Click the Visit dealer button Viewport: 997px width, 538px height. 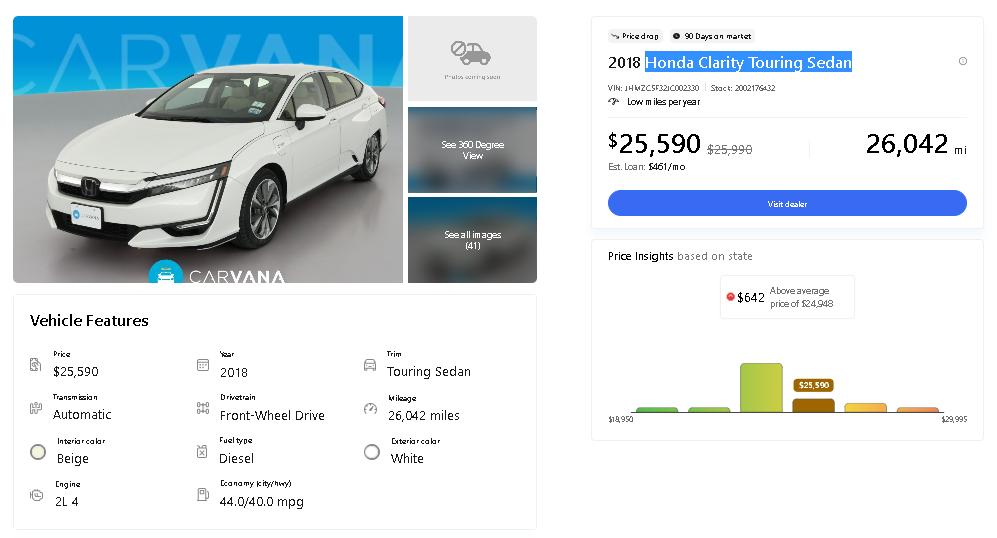pyautogui.click(x=787, y=203)
